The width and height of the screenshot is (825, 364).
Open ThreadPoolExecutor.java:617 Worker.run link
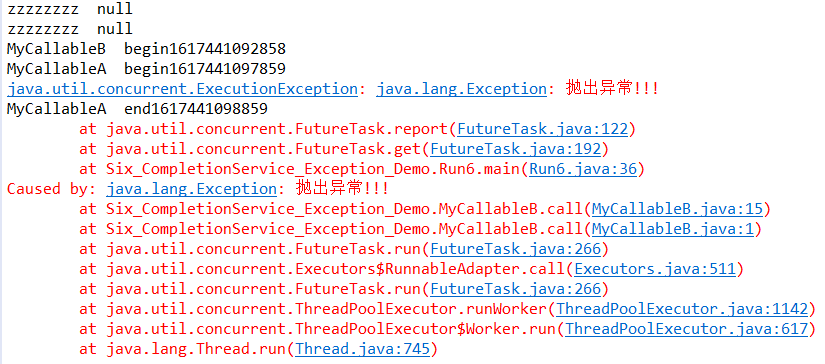point(686,329)
